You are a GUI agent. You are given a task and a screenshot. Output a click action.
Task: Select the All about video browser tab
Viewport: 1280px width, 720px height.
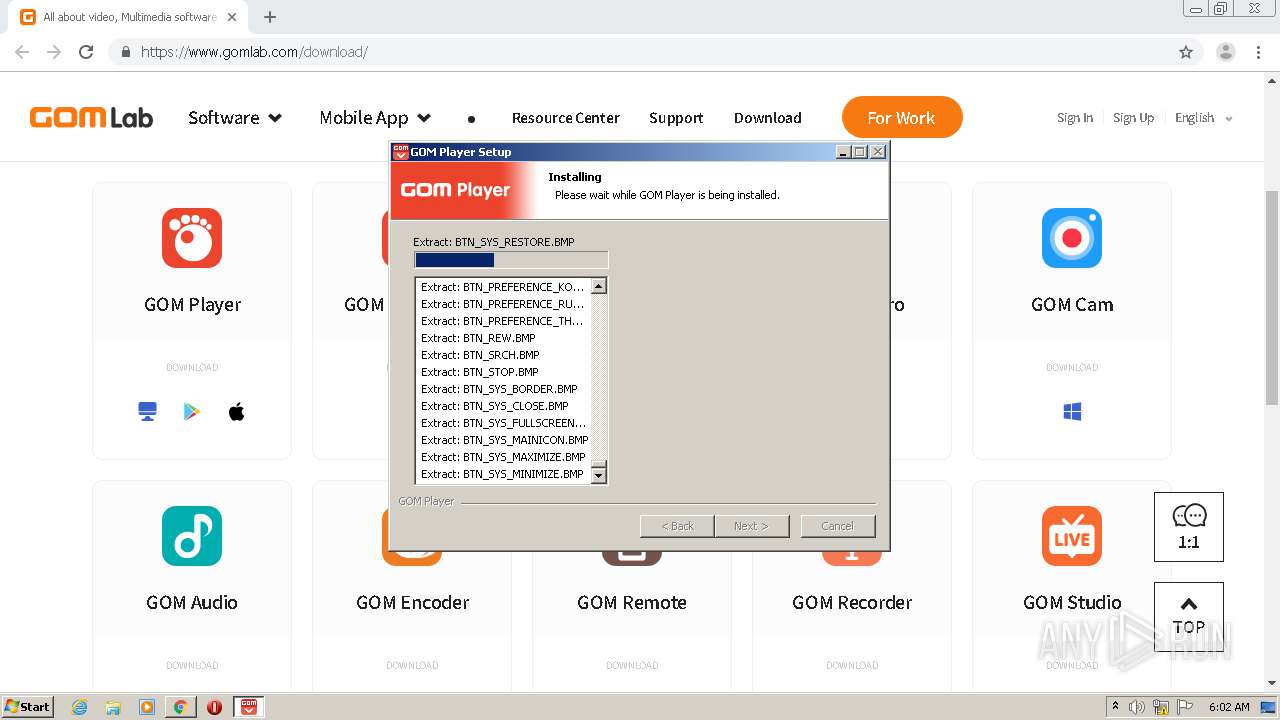coord(130,17)
